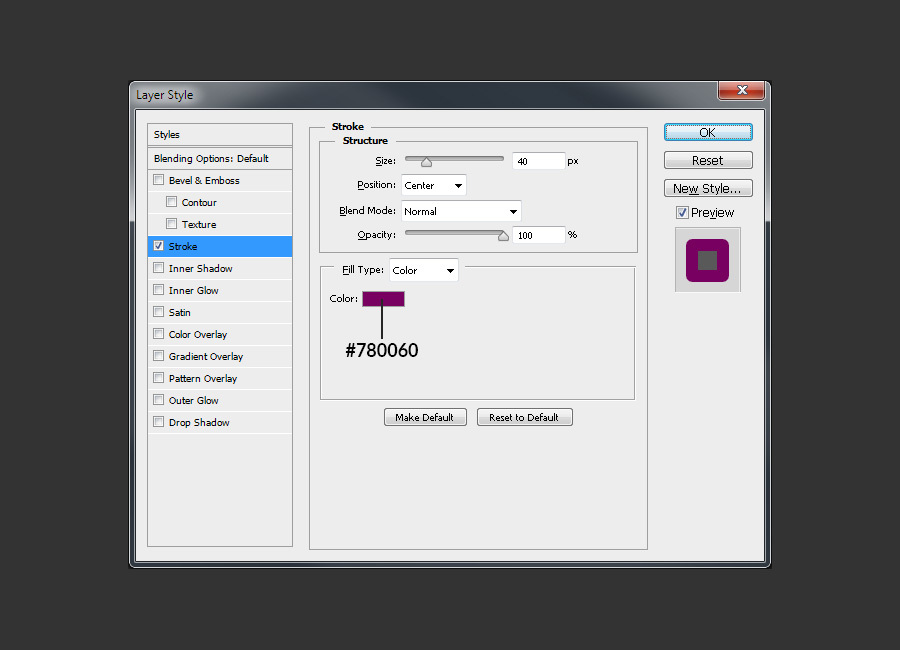Enable the Color Overlay effect
The height and width of the screenshot is (650, 900).
click(158, 334)
